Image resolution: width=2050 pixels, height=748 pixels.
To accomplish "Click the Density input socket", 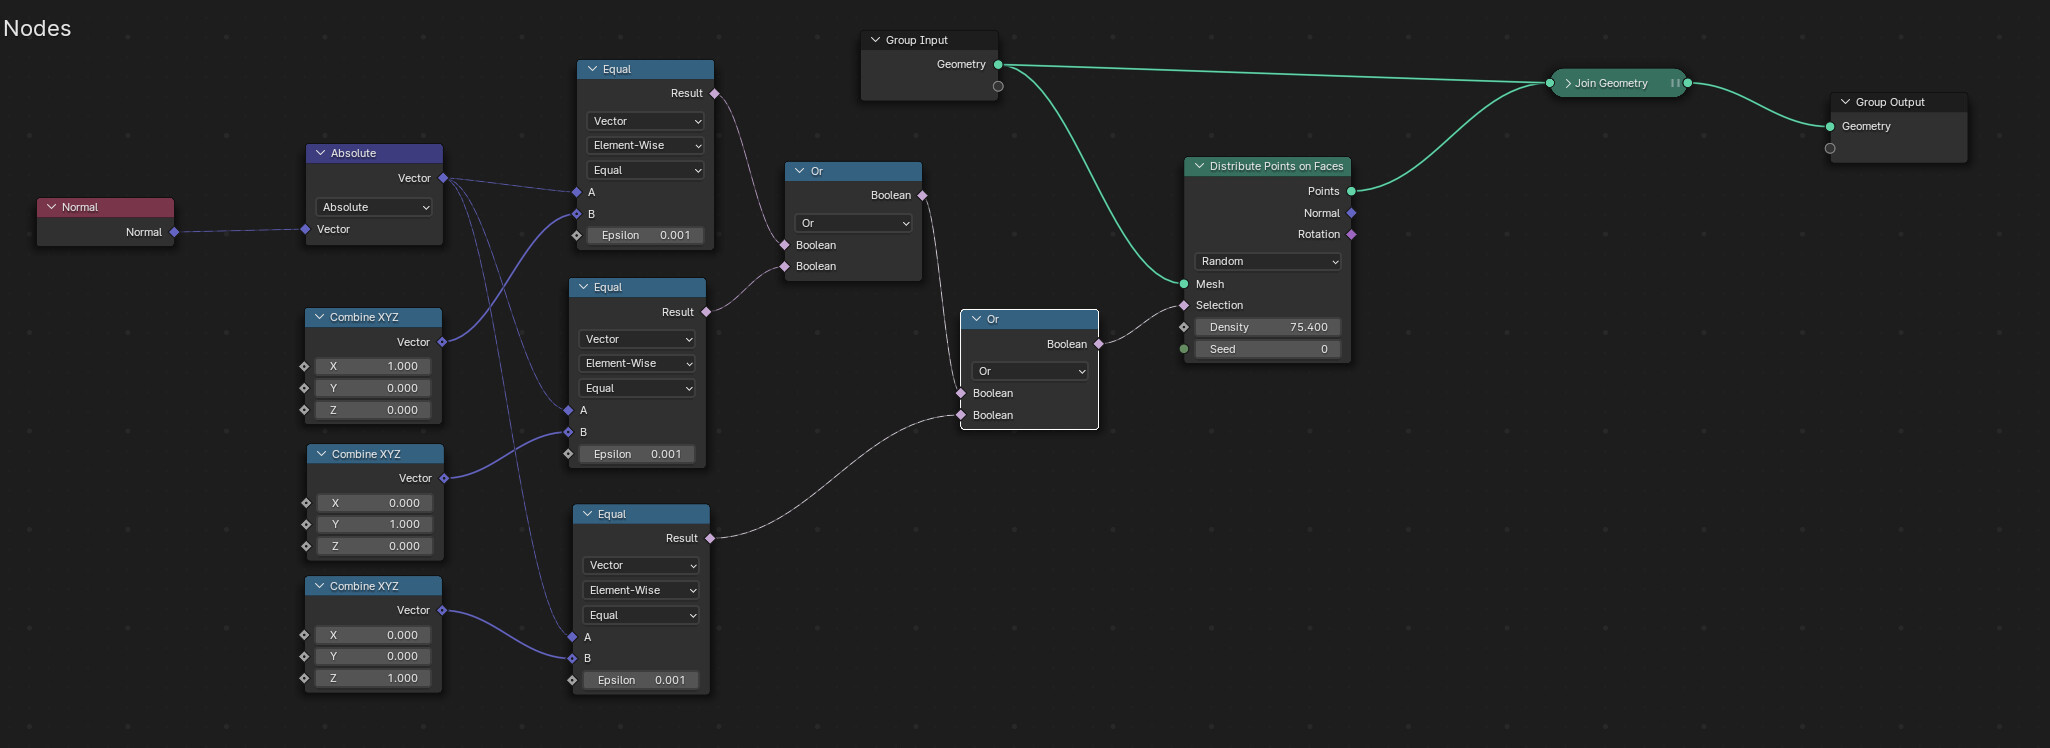I will coord(1184,327).
